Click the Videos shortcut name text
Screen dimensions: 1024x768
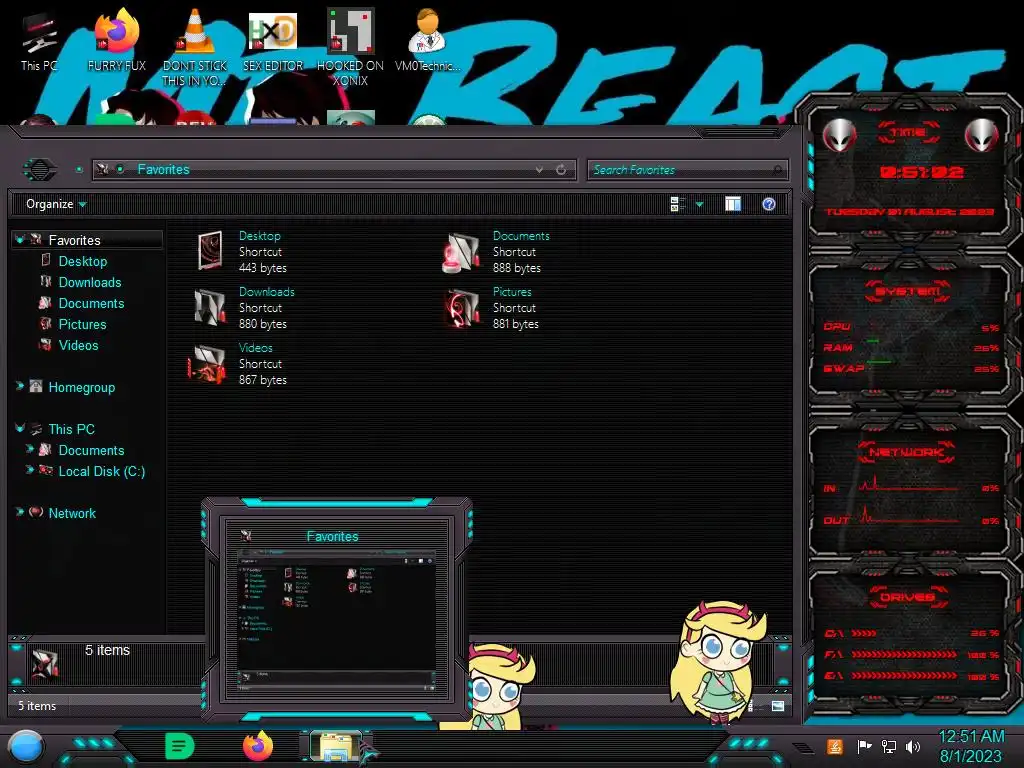255,348
